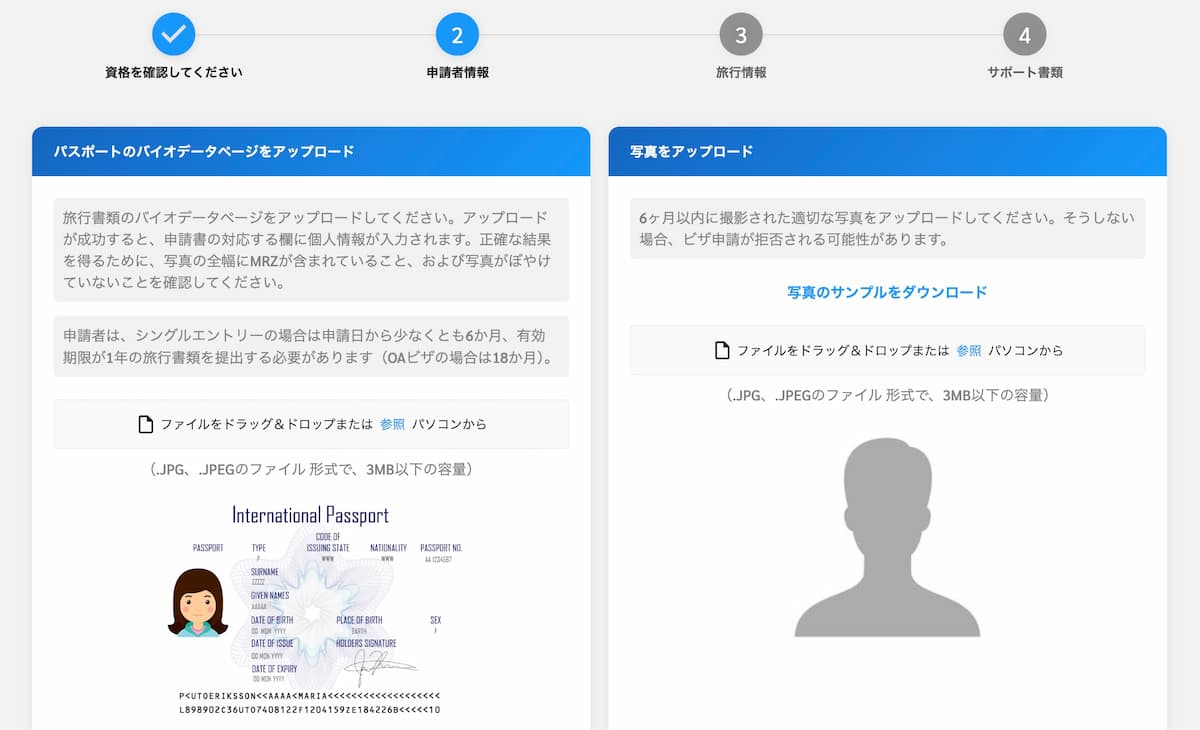Click 参照 link in photo upload box
The image size is (1200, 730).
[x=969, y=351]
